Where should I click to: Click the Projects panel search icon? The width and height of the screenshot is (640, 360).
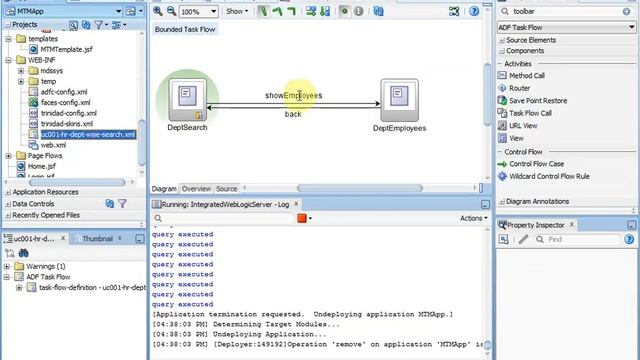pyautogui.click(x=73, y=25)
